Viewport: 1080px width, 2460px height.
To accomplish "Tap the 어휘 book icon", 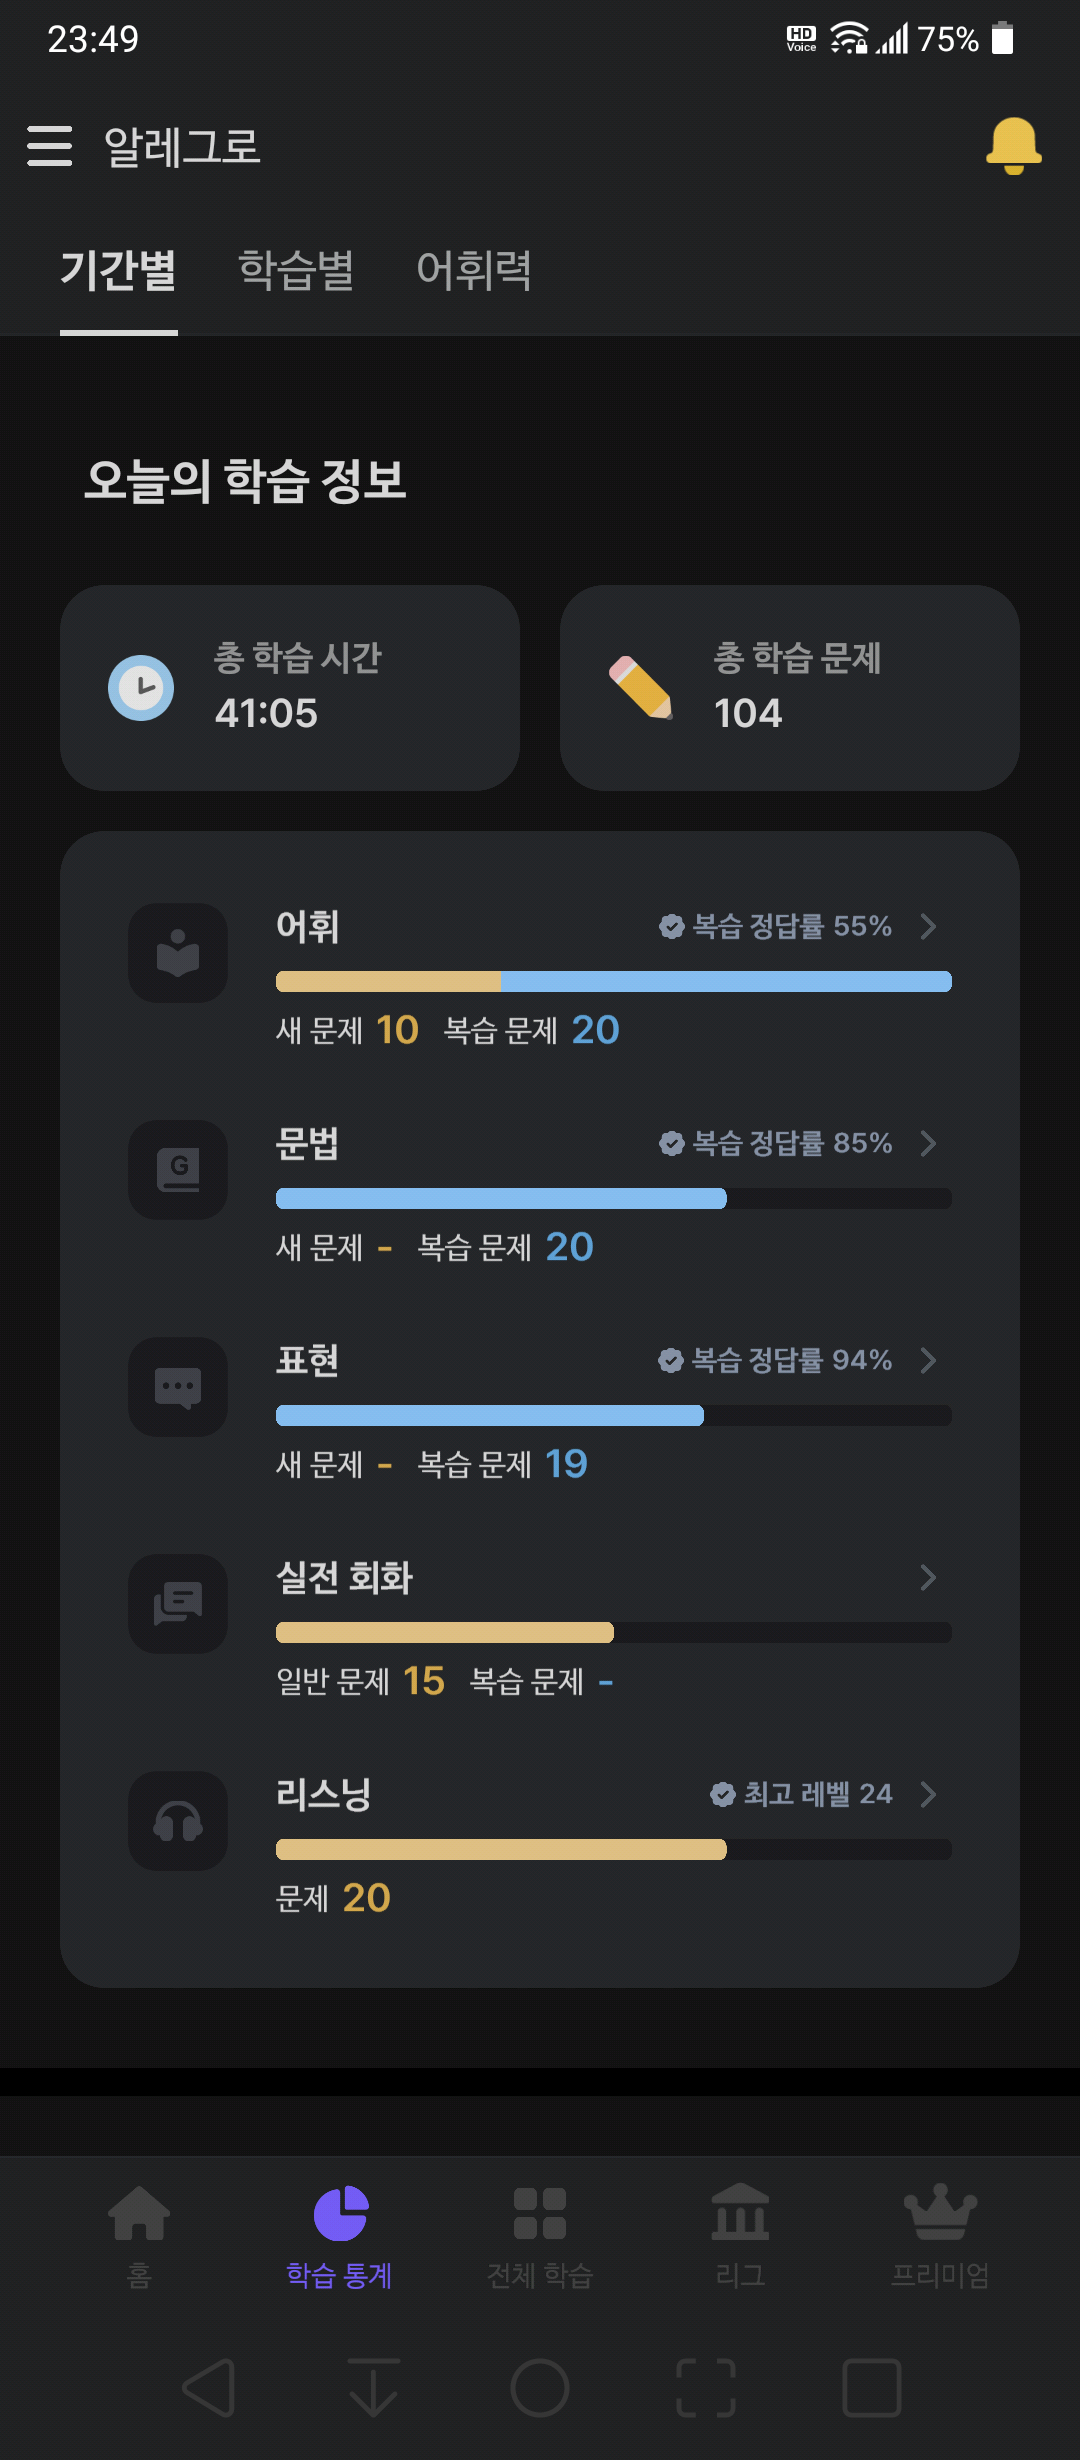I will pyautogui.click(x=178, y=953).
